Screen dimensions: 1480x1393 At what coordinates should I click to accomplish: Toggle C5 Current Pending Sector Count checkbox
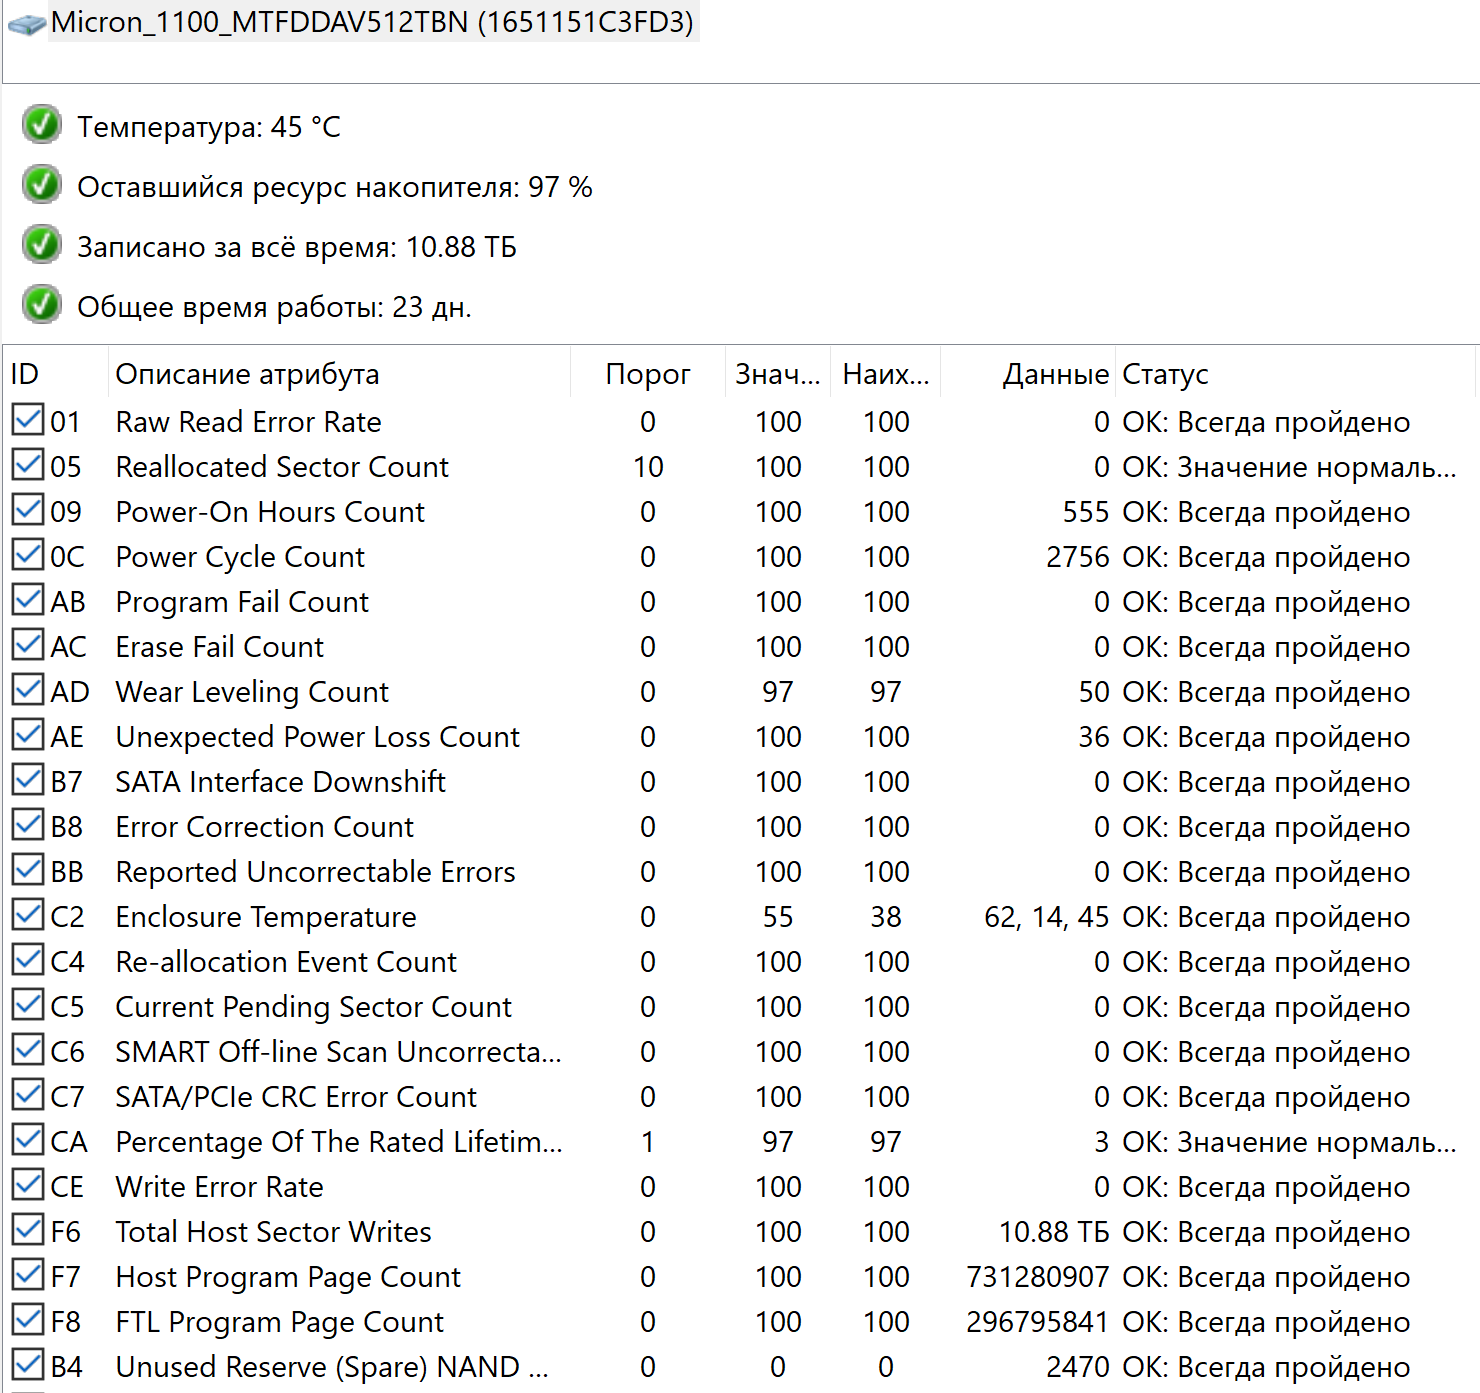click(28, 1005)
